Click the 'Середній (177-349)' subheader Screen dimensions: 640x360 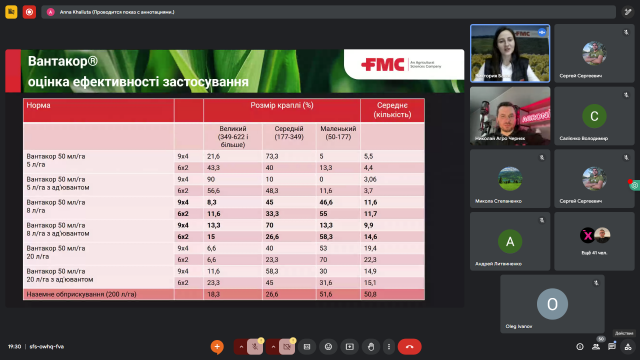click(x=289, y=133)
